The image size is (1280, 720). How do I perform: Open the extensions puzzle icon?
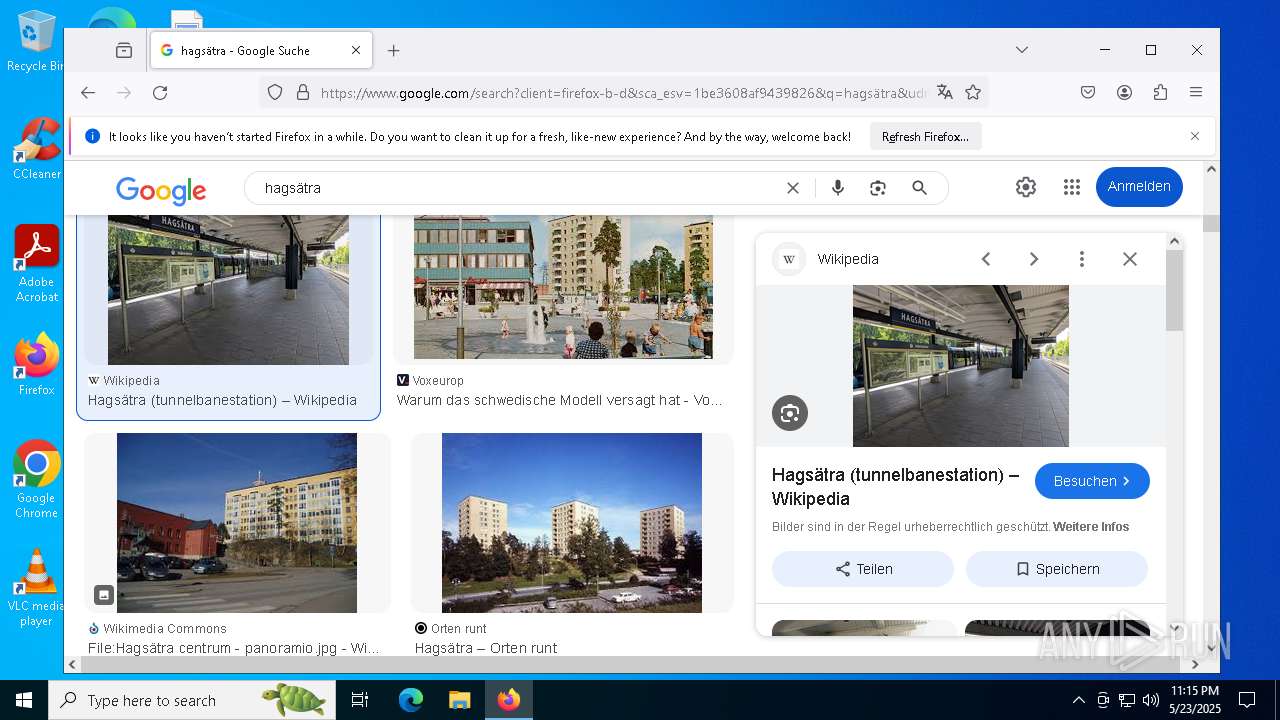click(1160, 93)
